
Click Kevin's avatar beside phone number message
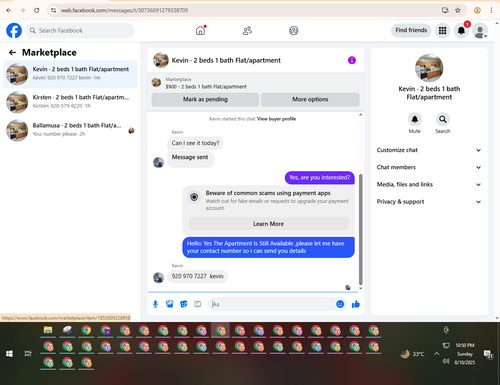click(158, 277)
